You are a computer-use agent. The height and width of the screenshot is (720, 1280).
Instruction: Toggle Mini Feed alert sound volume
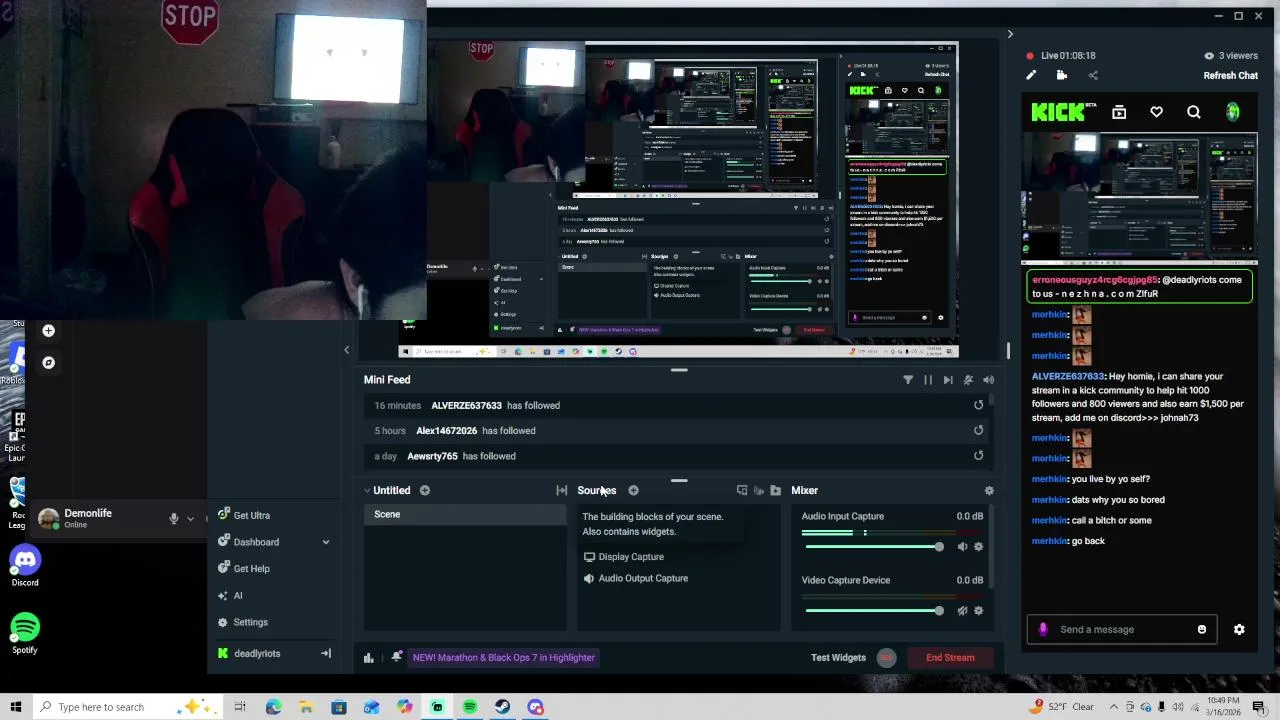(988, 380)
